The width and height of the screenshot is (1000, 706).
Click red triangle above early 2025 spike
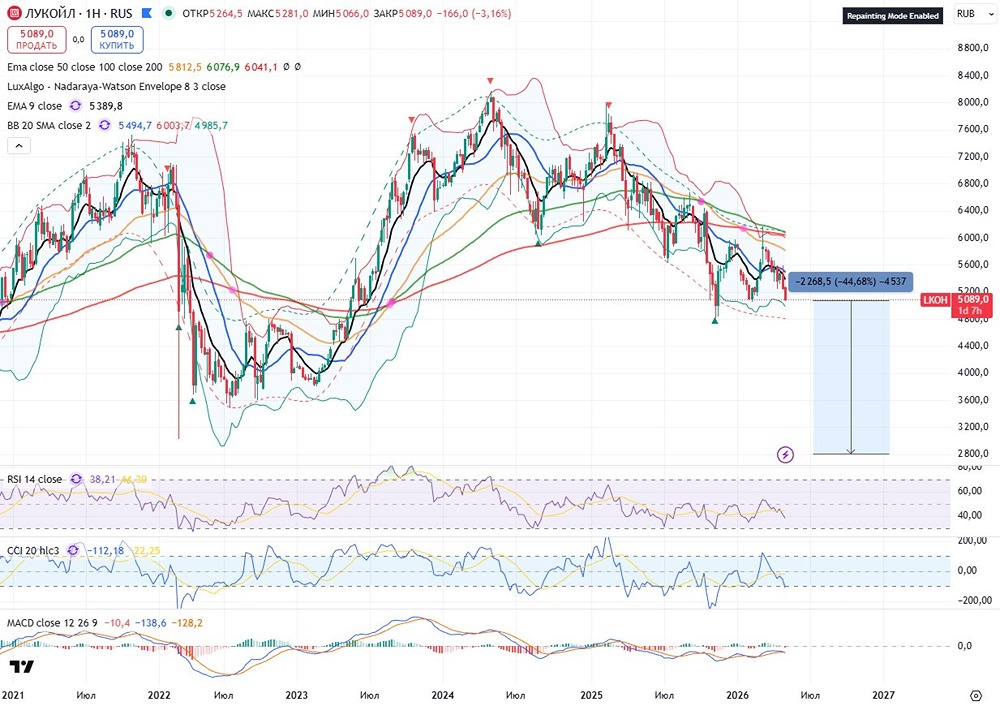pyautogui.click(x=608, y=105)
